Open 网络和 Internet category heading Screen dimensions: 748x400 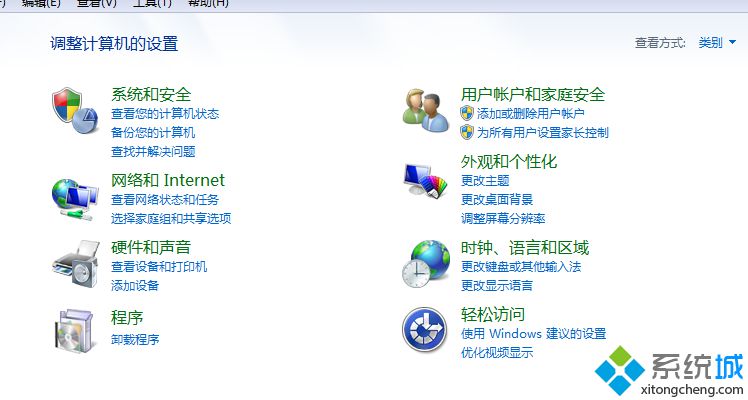coord(167,180)
